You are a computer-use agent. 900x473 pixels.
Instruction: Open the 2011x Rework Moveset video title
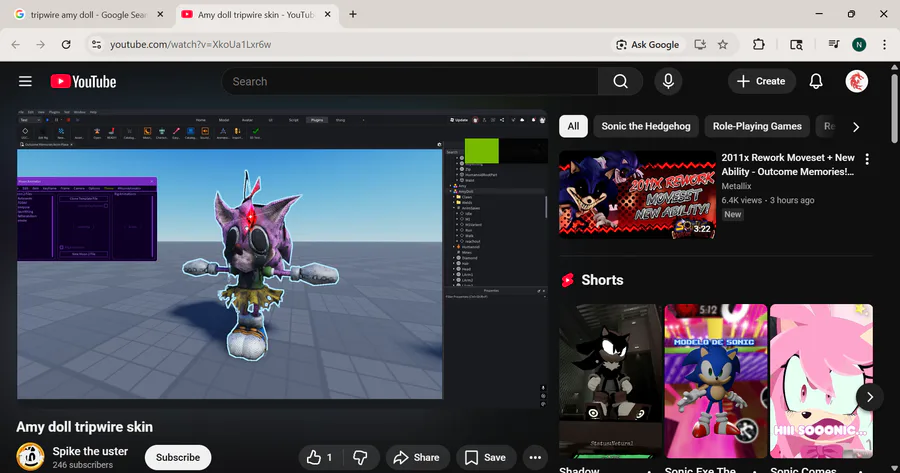(x=788, y=165)
